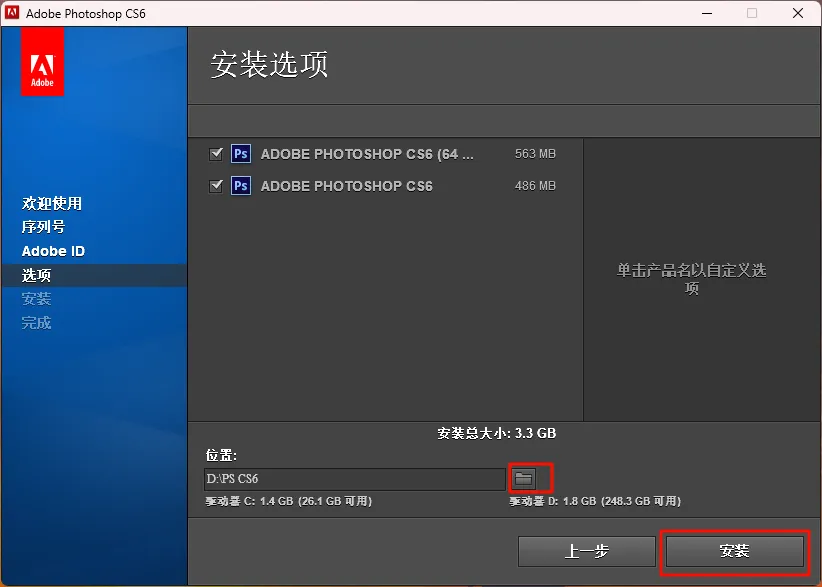Click the 563 MB size value
This screenshot has height=587, width=822.
pos(535,154)
